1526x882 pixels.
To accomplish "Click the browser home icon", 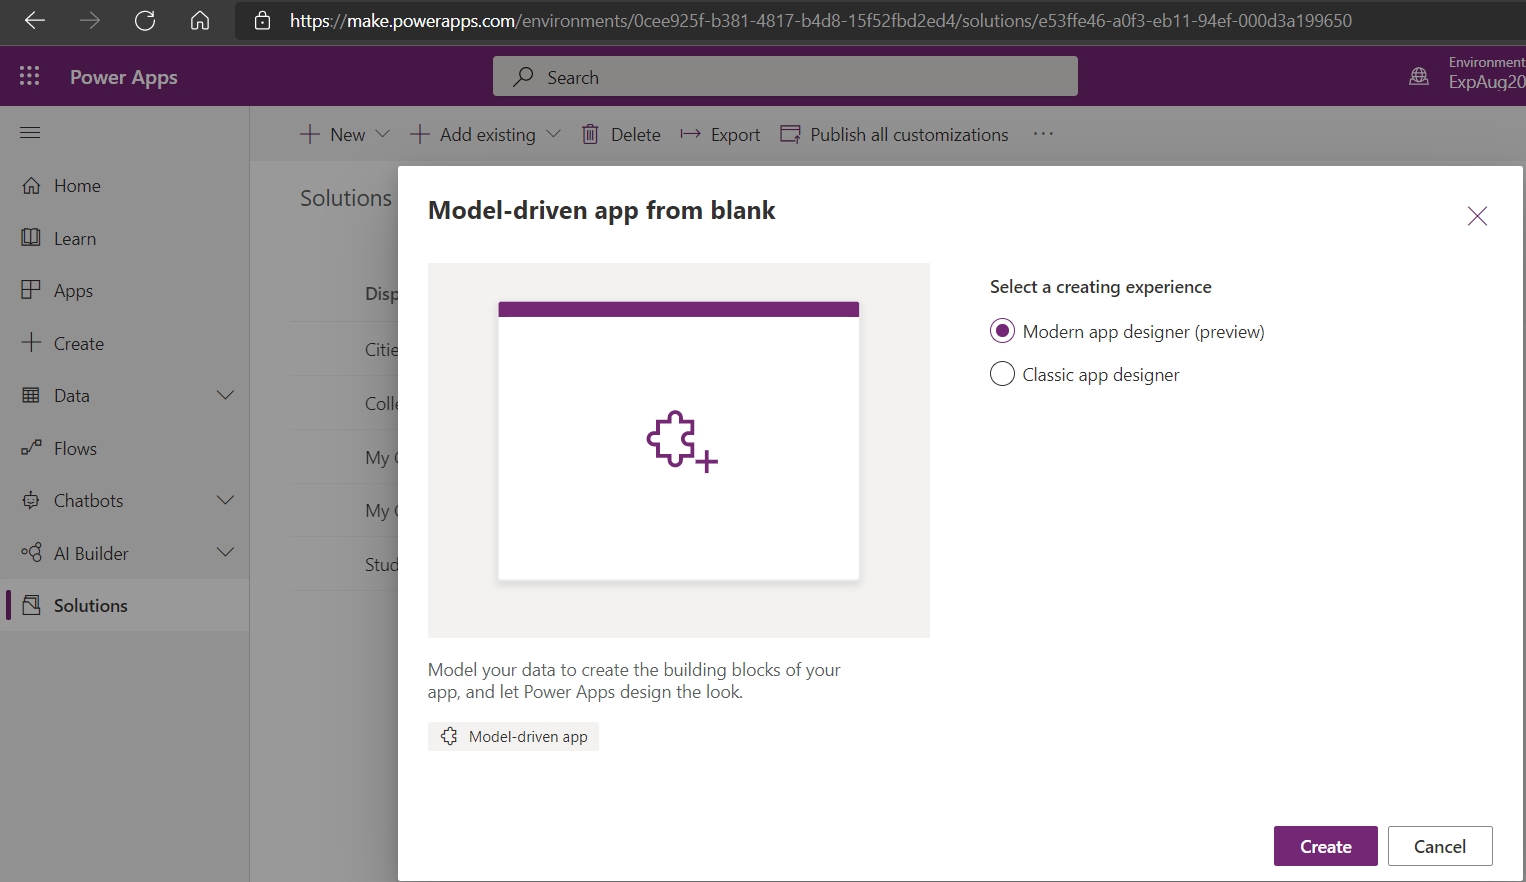I will (200, 21).
